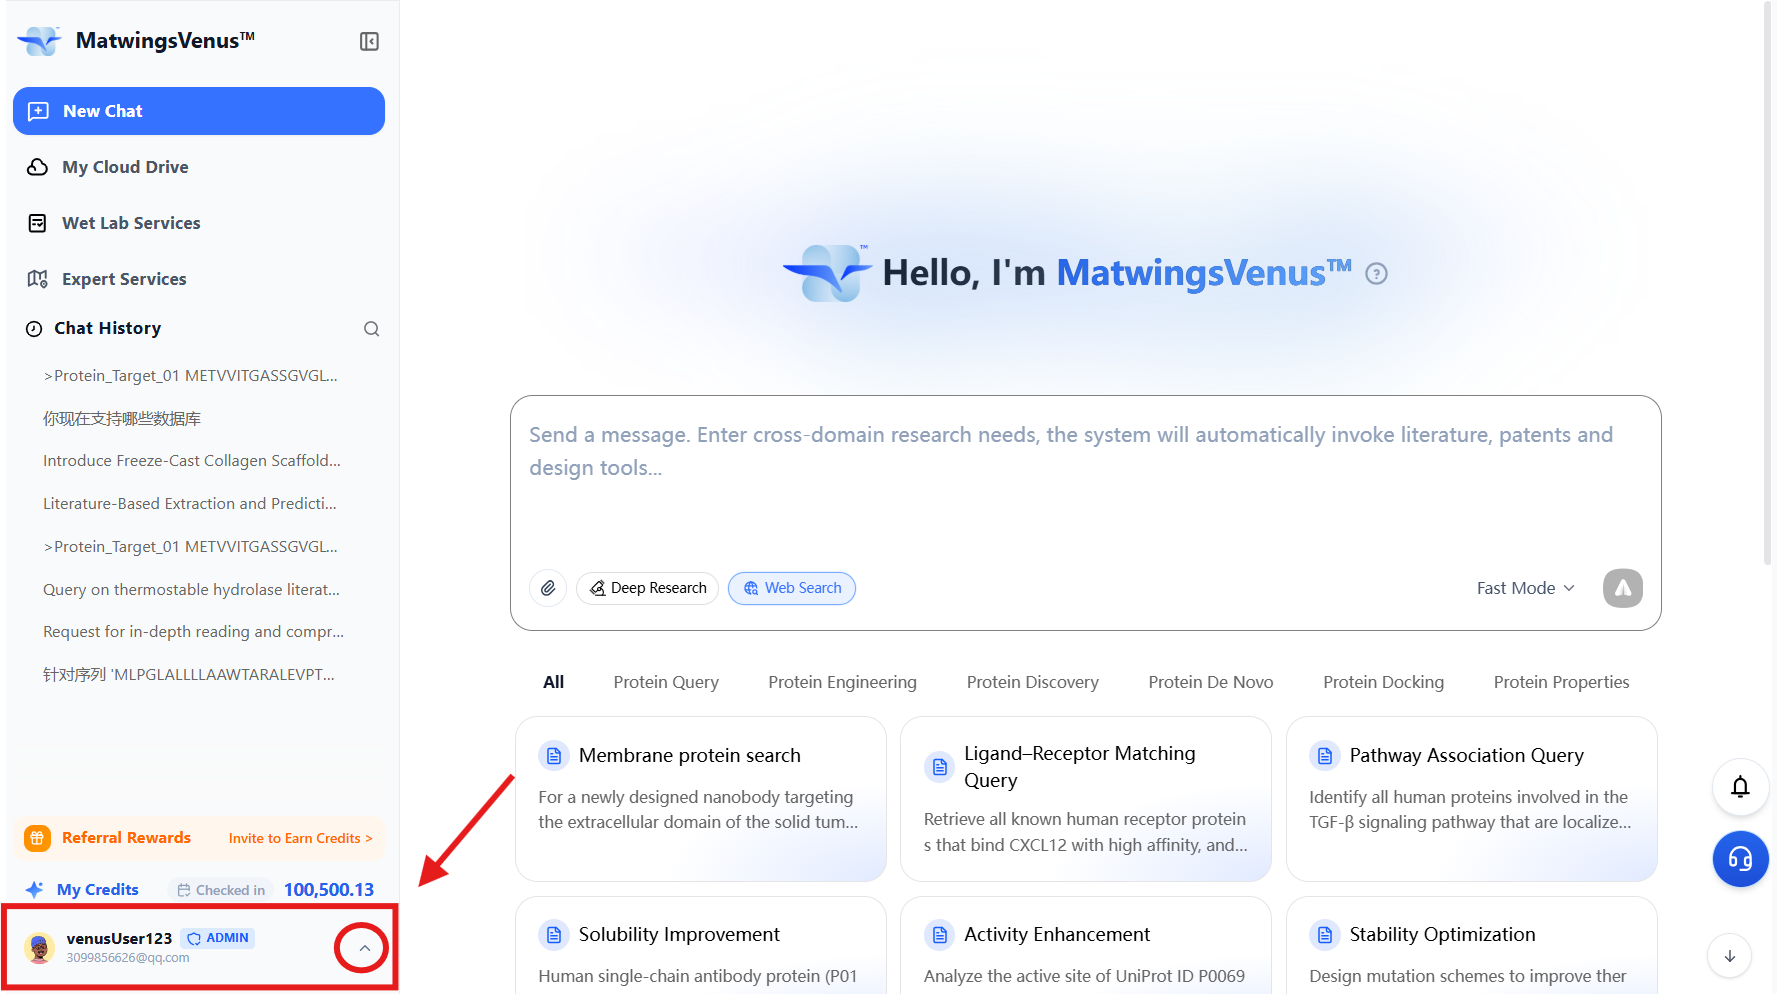
Task: Open Ligand–Receptor Matching Query card
Action: tap(1086, 799)
